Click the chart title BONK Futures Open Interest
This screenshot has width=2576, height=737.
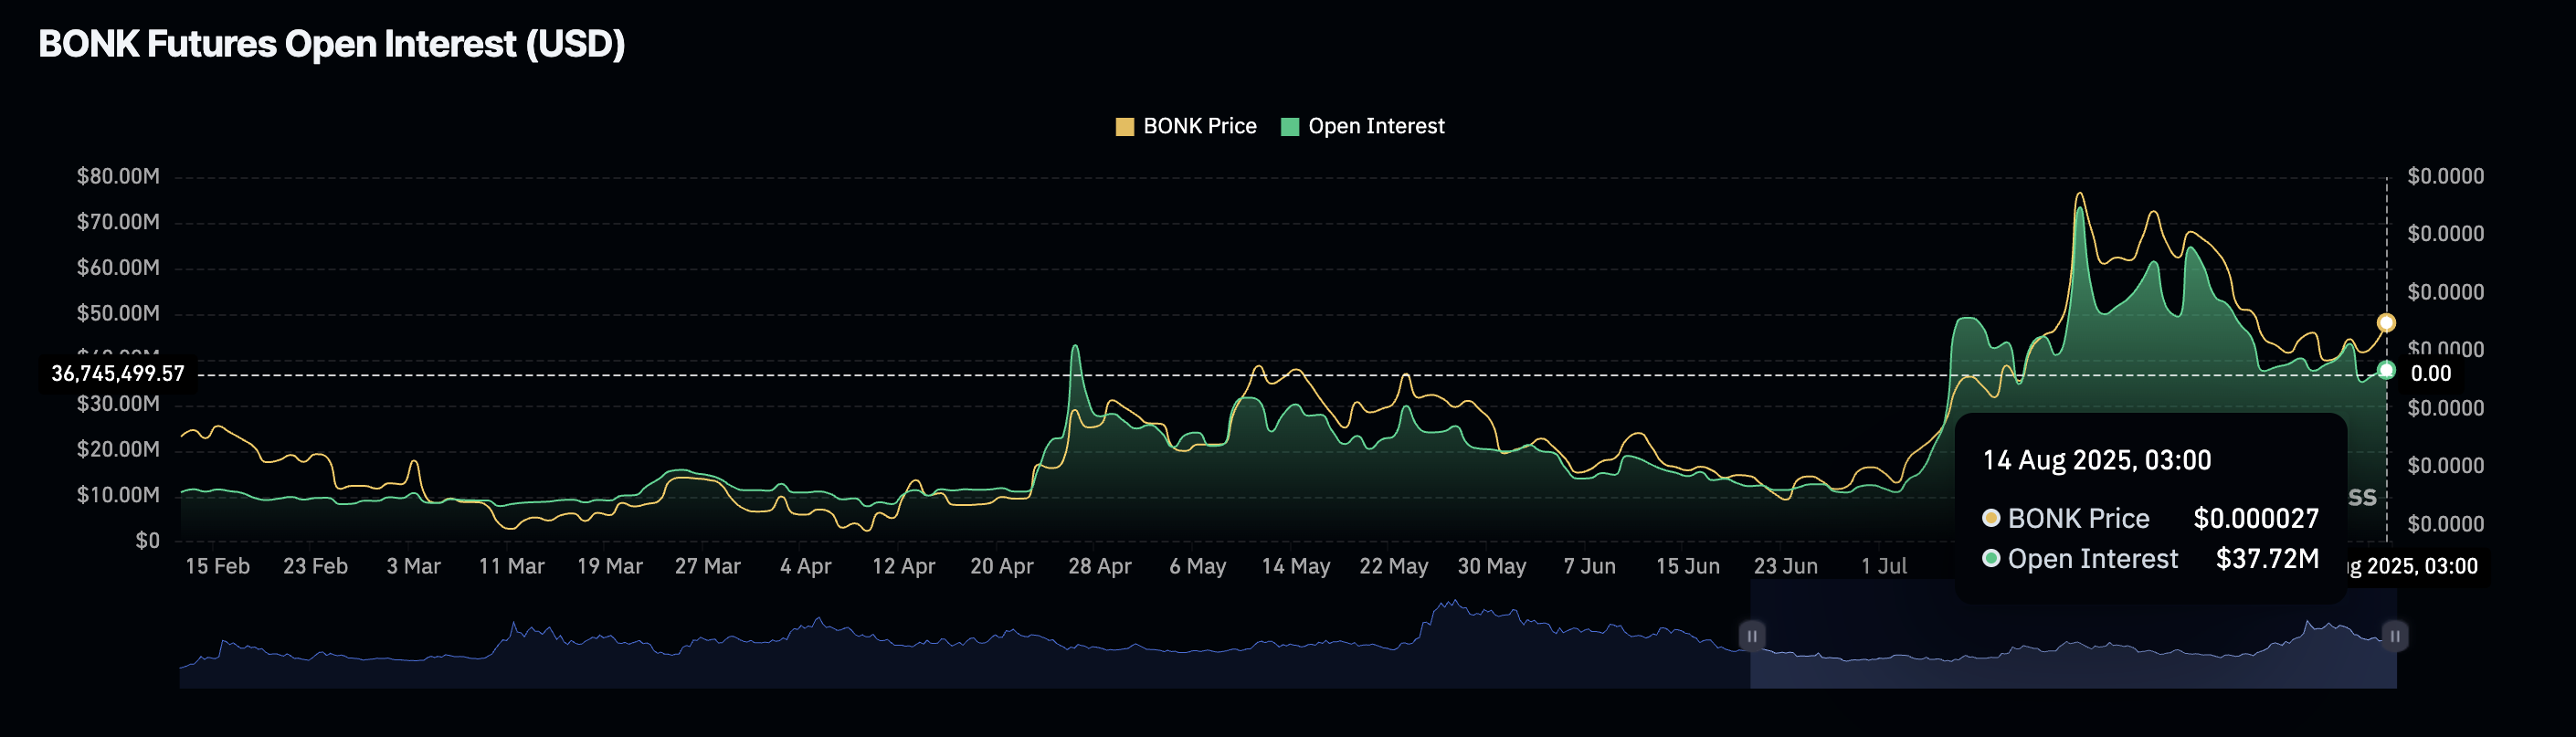331,44
